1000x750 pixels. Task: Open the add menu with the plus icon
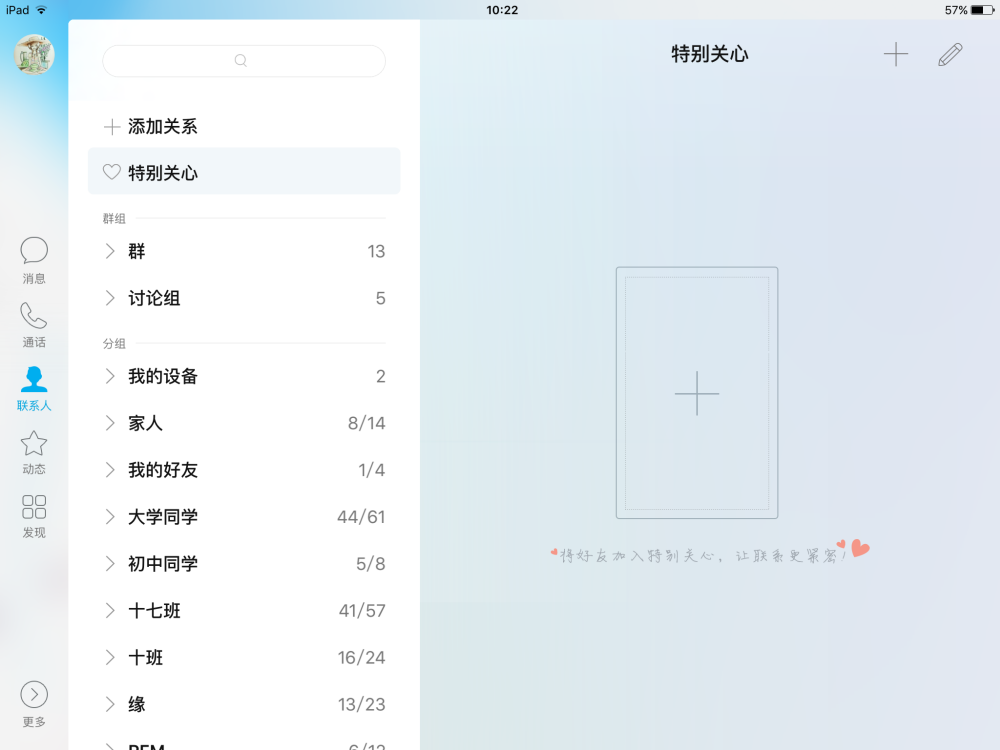tap(896, 54)
